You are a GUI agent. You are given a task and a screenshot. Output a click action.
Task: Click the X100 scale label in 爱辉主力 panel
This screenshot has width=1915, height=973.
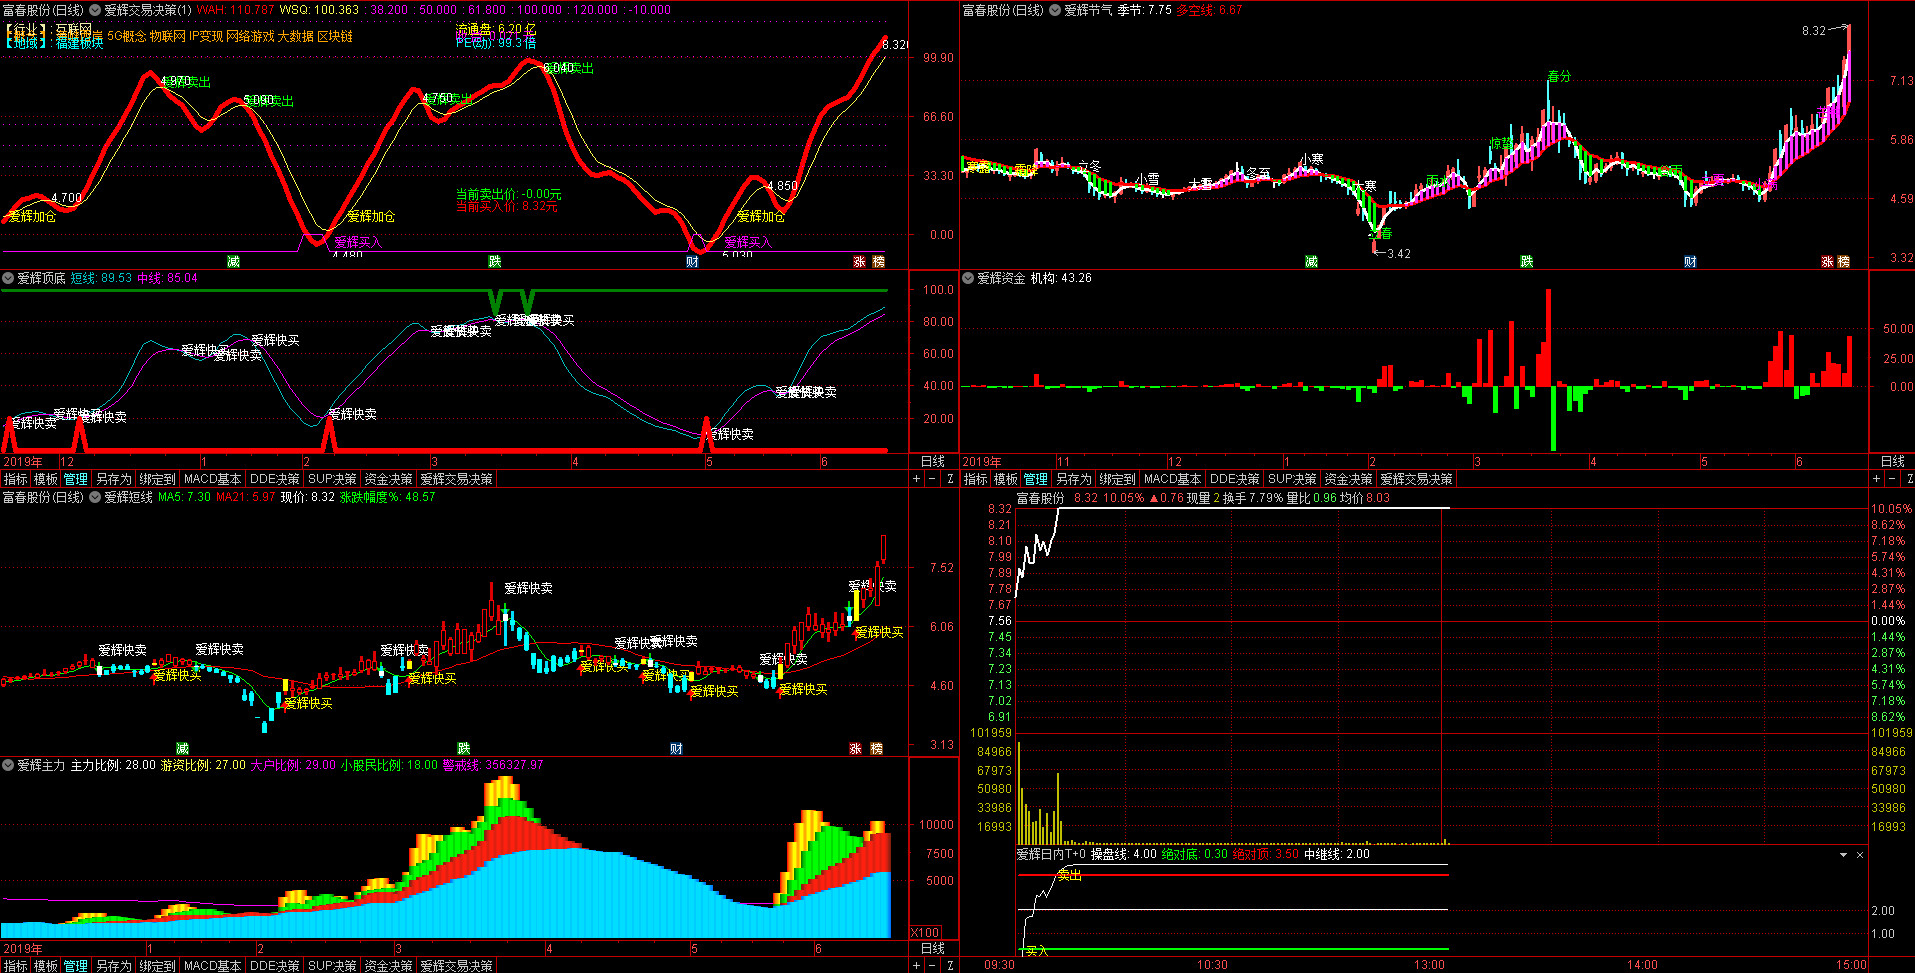click(925, 933)
